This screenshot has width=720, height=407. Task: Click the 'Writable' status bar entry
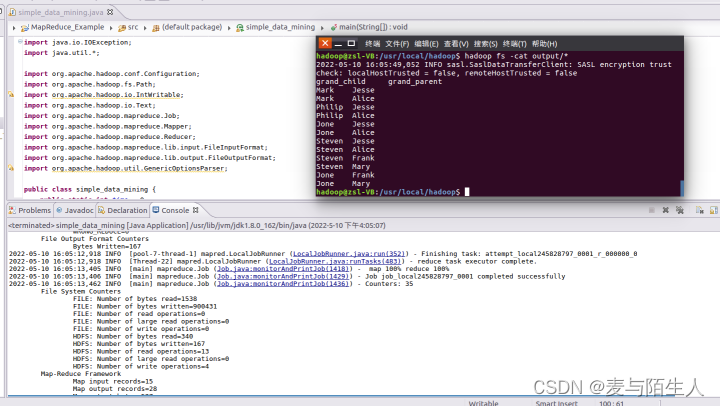pos(483,403)
